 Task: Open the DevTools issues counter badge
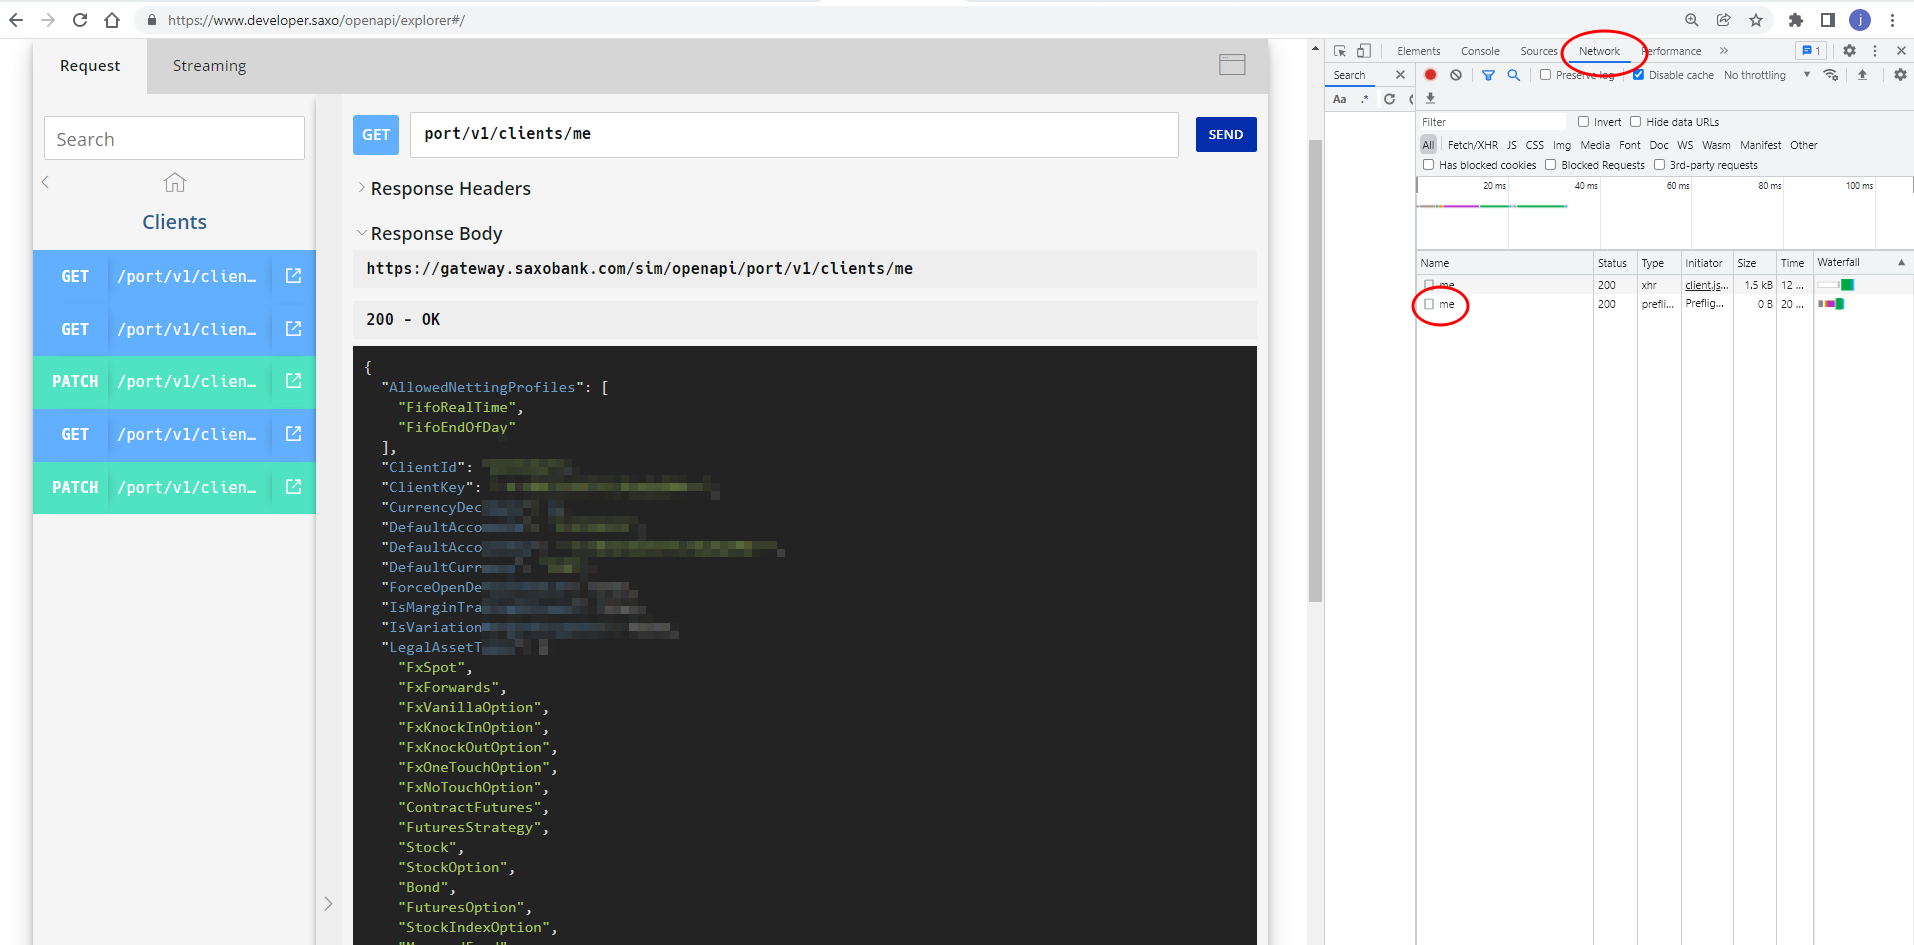(1811, 51)
